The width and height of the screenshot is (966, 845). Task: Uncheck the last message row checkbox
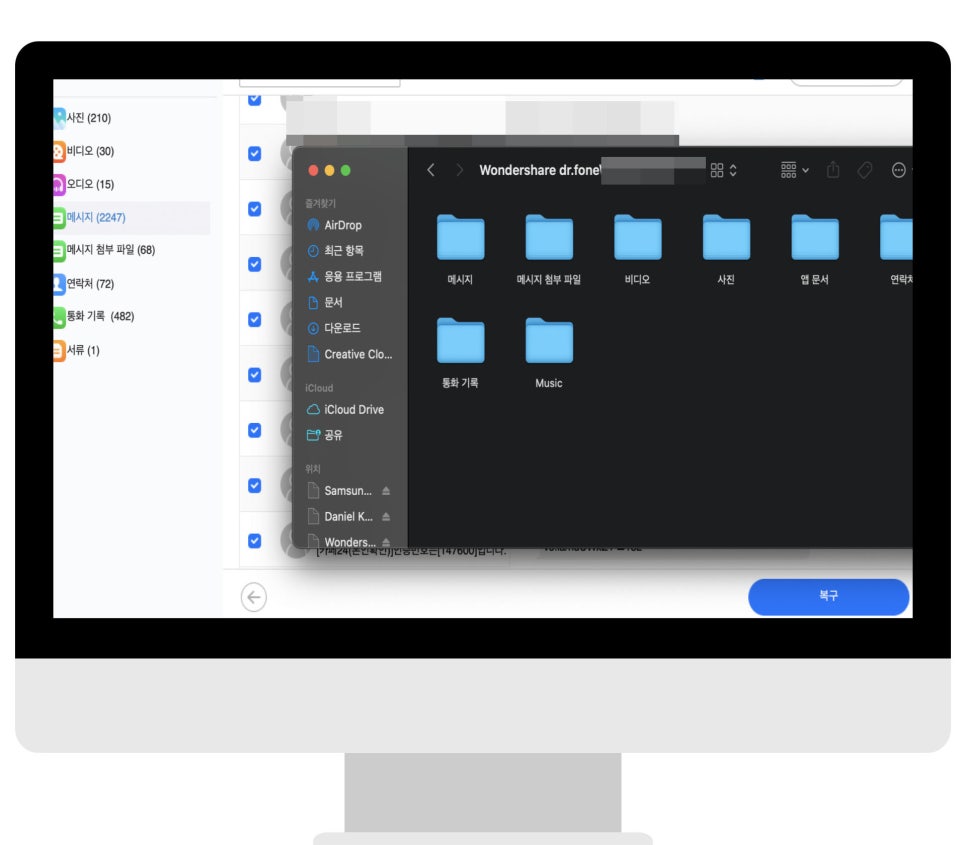point(254,541)
